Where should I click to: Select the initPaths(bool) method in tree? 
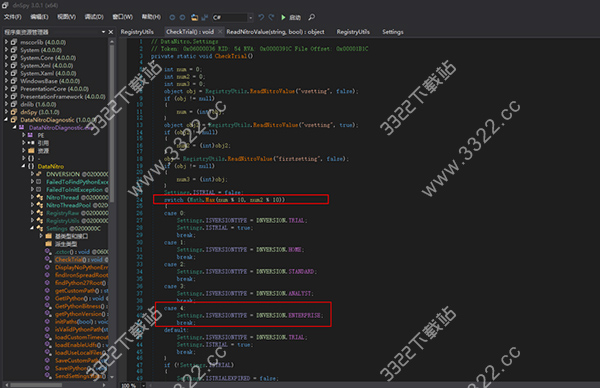(x=81, y=321)
